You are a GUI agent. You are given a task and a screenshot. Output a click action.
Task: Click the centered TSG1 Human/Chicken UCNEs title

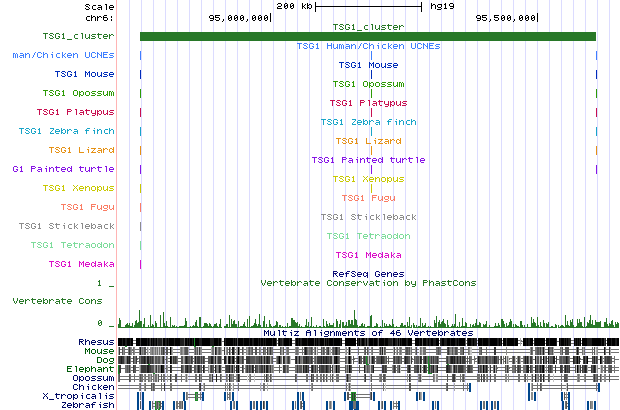368,46
